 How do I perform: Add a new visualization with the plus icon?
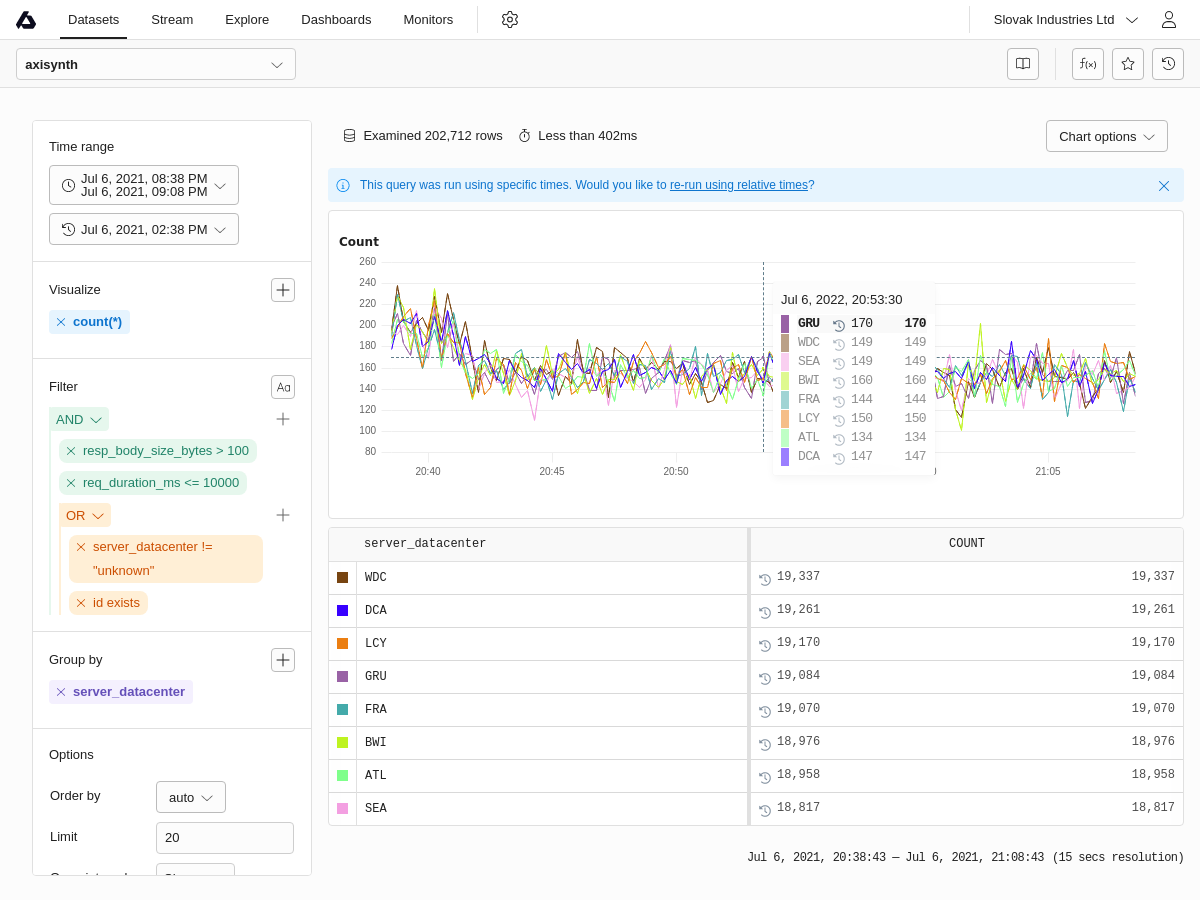click(x=283, y=290)
